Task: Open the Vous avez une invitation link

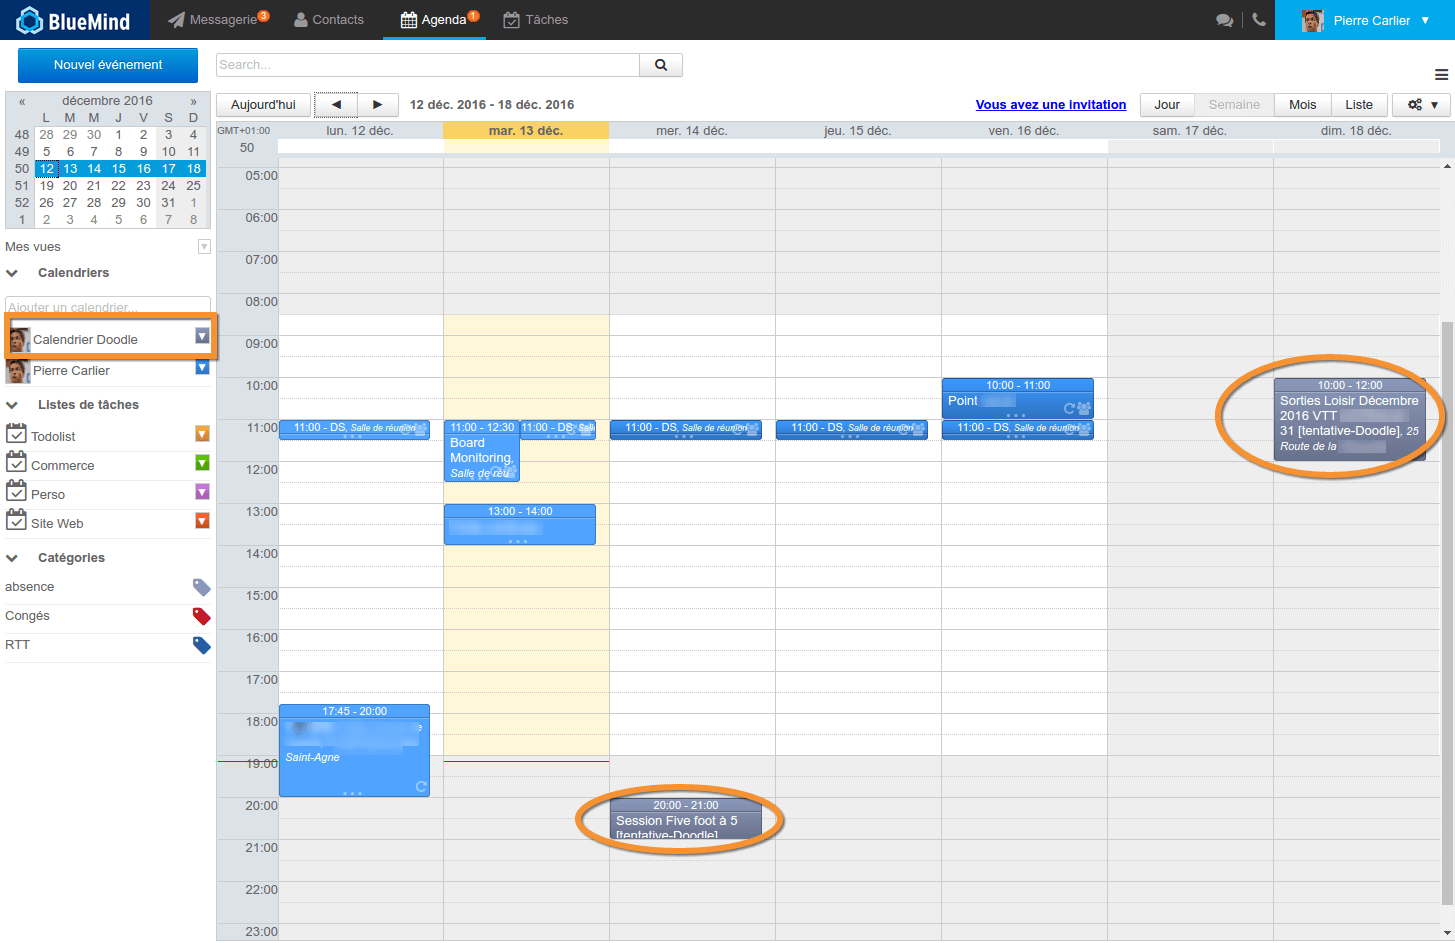Action: 1050,104
